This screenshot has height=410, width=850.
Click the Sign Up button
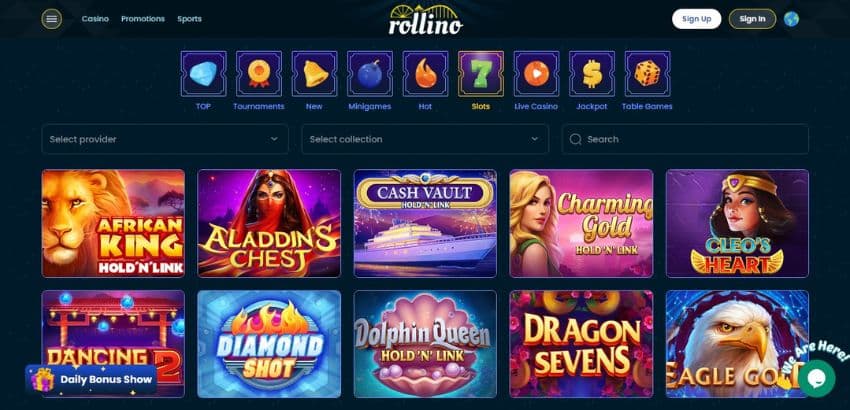click(697, 19)
